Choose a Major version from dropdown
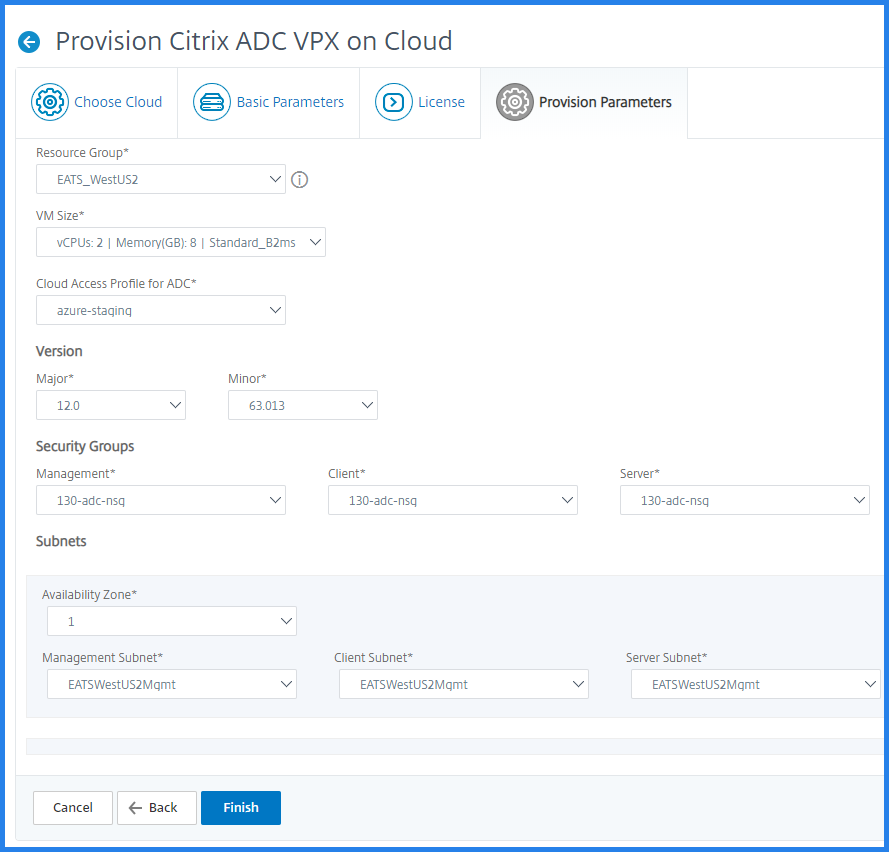Screen dimensions: 889x852 pyautogui.click(x=111, y=405)
